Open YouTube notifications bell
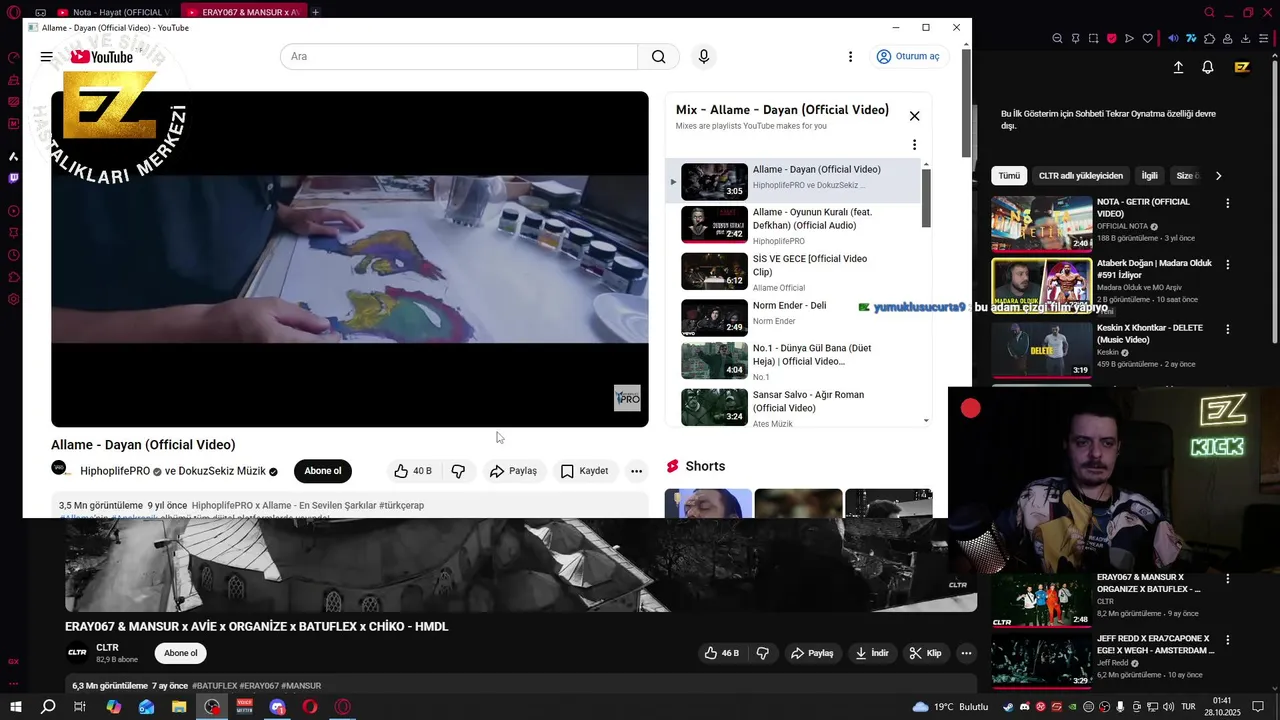The width and height of the screenshot is (1280, 720). (x=1208, y=67)
